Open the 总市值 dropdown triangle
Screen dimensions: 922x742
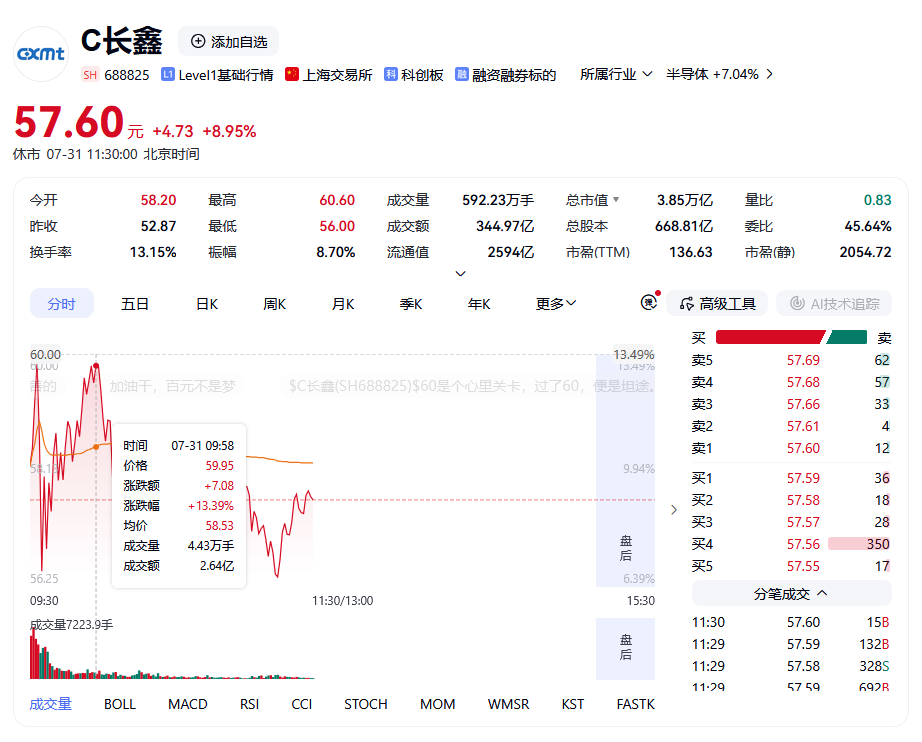[616, 199]
